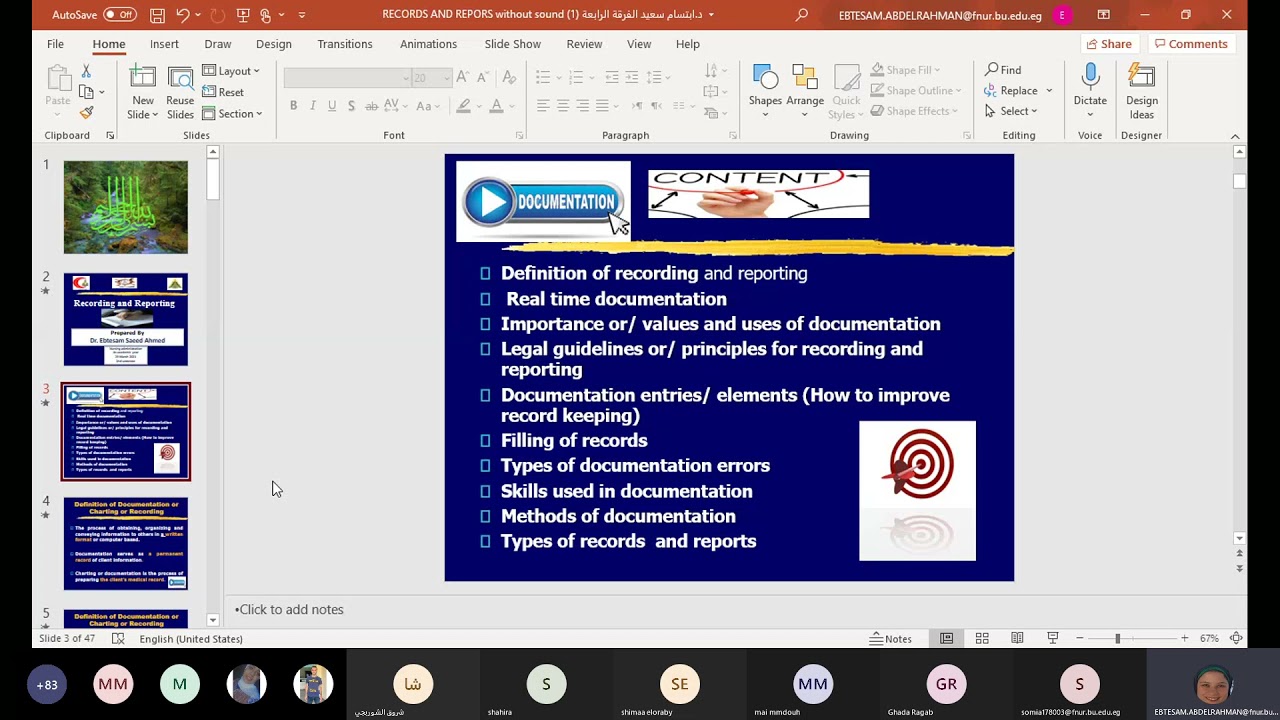
Task: Open Font dialog launcher
Action: click(x=519, y=136)
